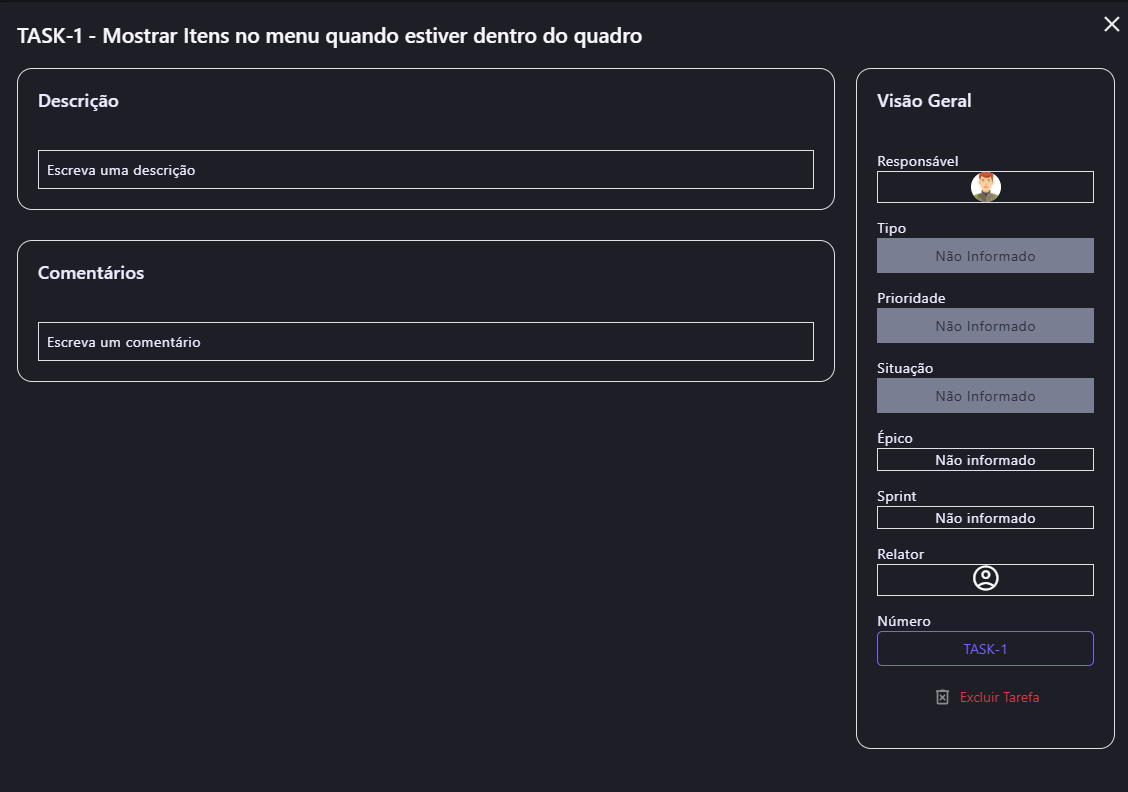Focus the Escreva uma descrição input
The image size is (1128, 792).
425,170
